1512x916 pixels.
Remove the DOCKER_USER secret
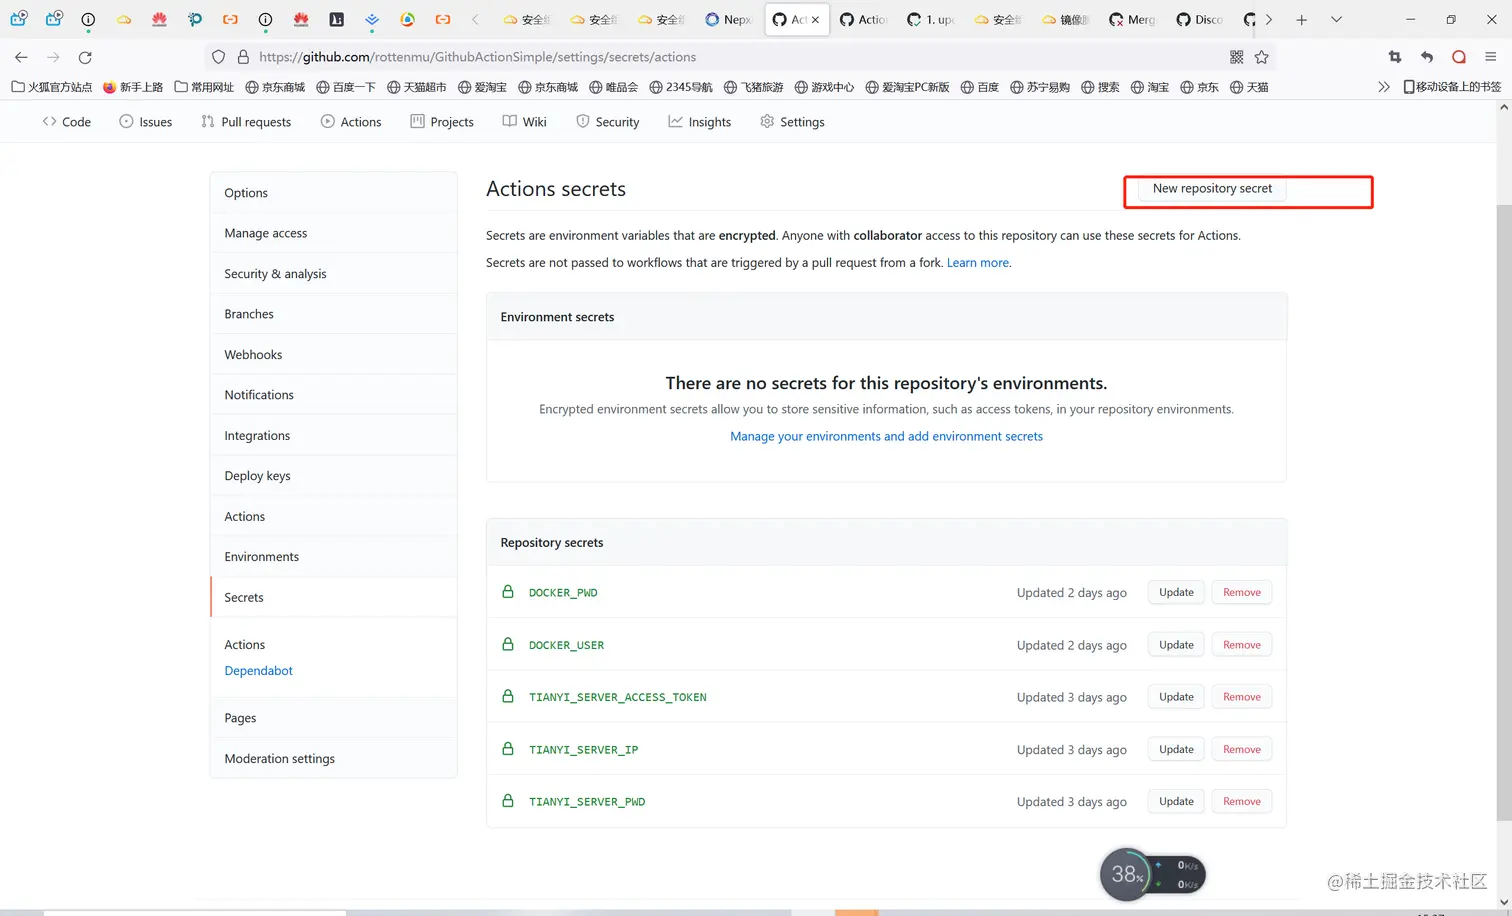tap(1241, 645)
